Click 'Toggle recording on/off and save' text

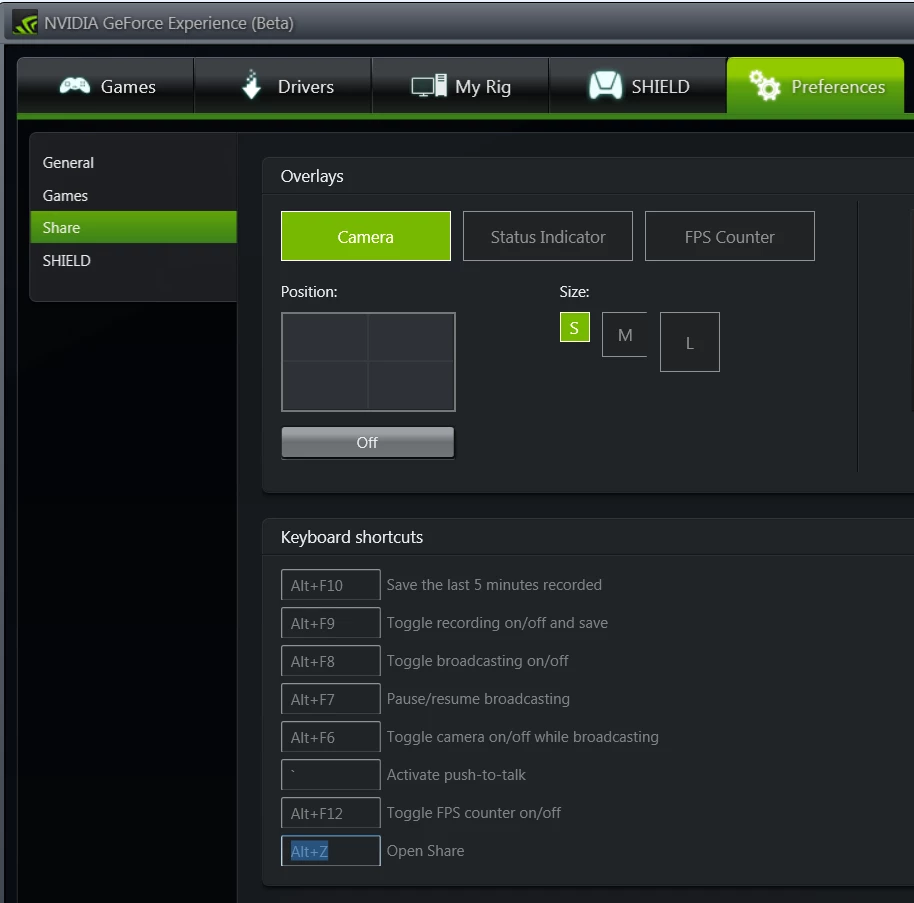pos(497,623)
